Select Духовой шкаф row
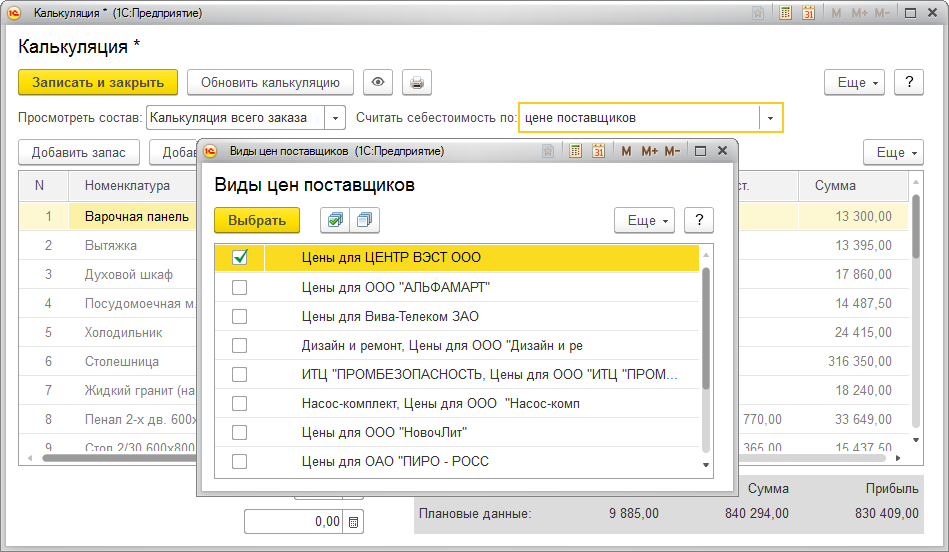The image size is (949, 552). pos(129,275)
